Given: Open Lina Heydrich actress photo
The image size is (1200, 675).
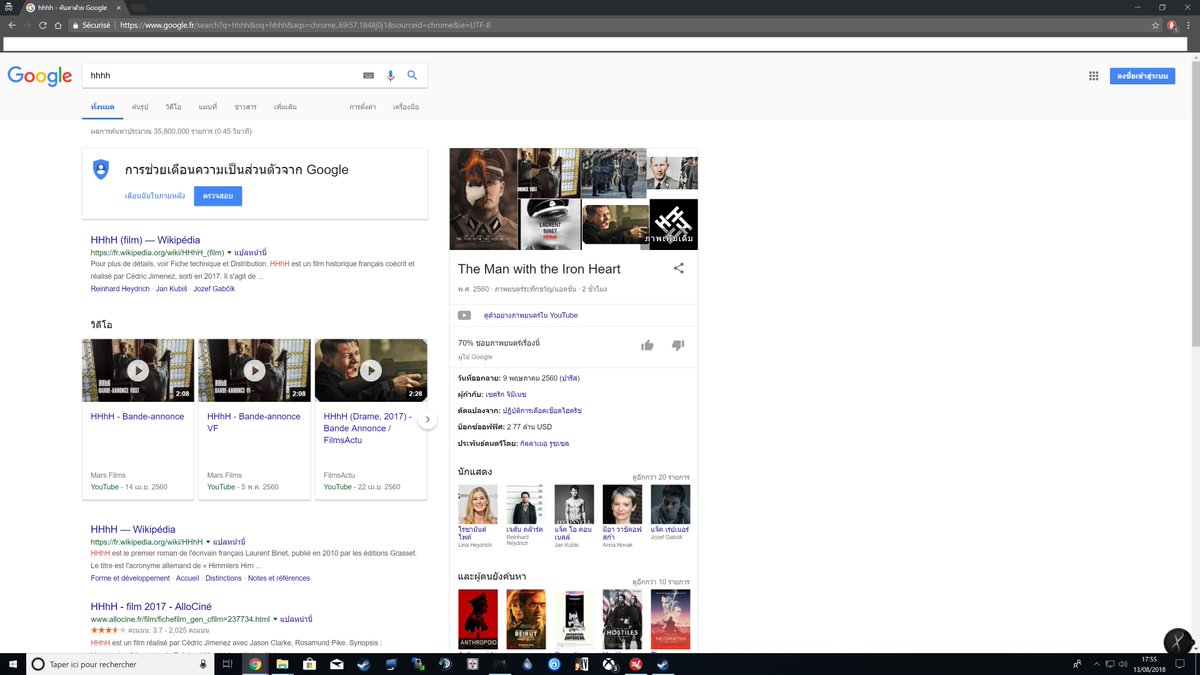Looking at the screenshot, I should point(478,504).
